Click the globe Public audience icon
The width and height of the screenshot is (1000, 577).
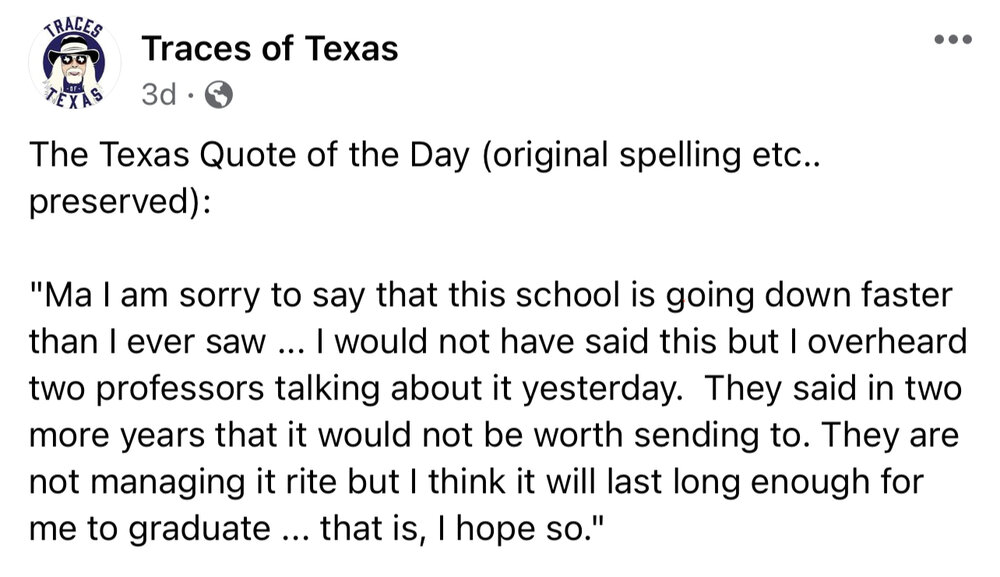pos(218,95)
